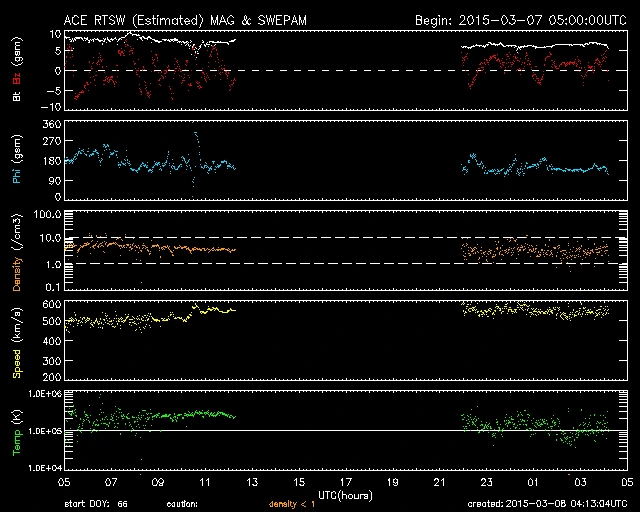Click the green Temp (K) axis label
The height and width of the screenshot is (512, 640).
click(17, 432)
